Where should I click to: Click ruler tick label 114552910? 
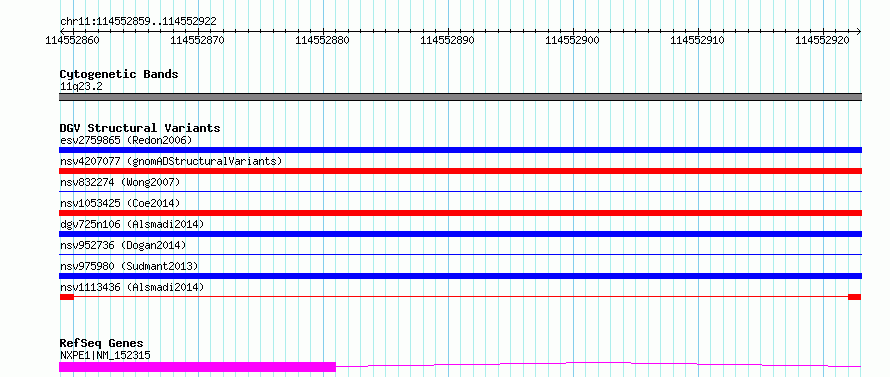(698, 40)
